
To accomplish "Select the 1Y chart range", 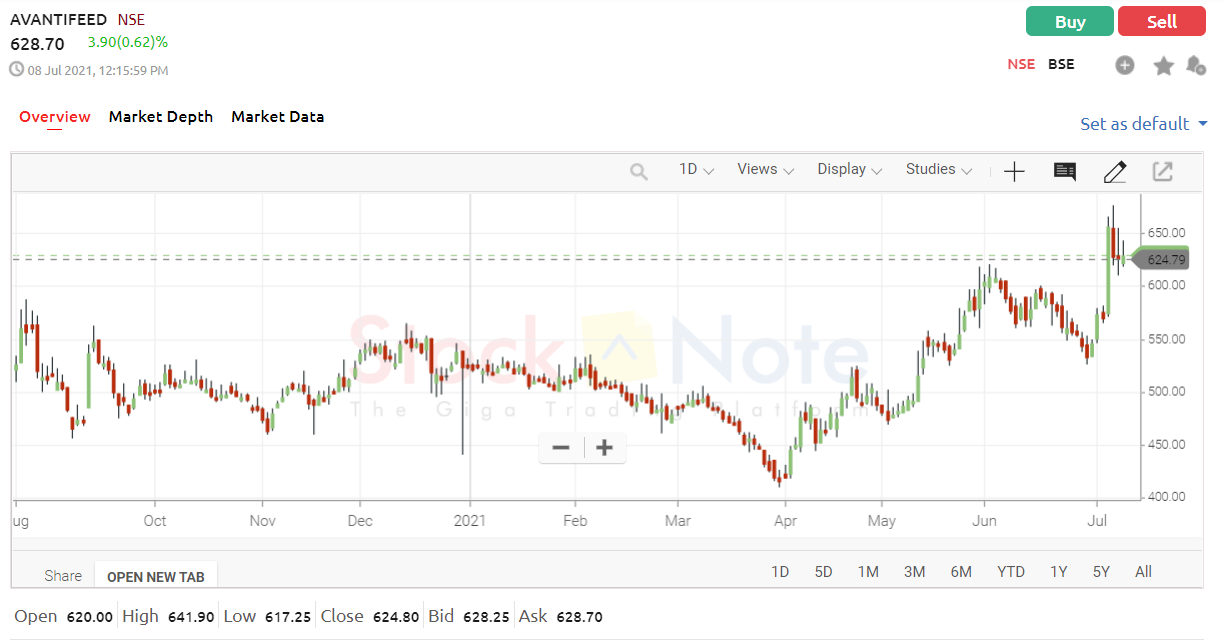I will pos(1059,572).
